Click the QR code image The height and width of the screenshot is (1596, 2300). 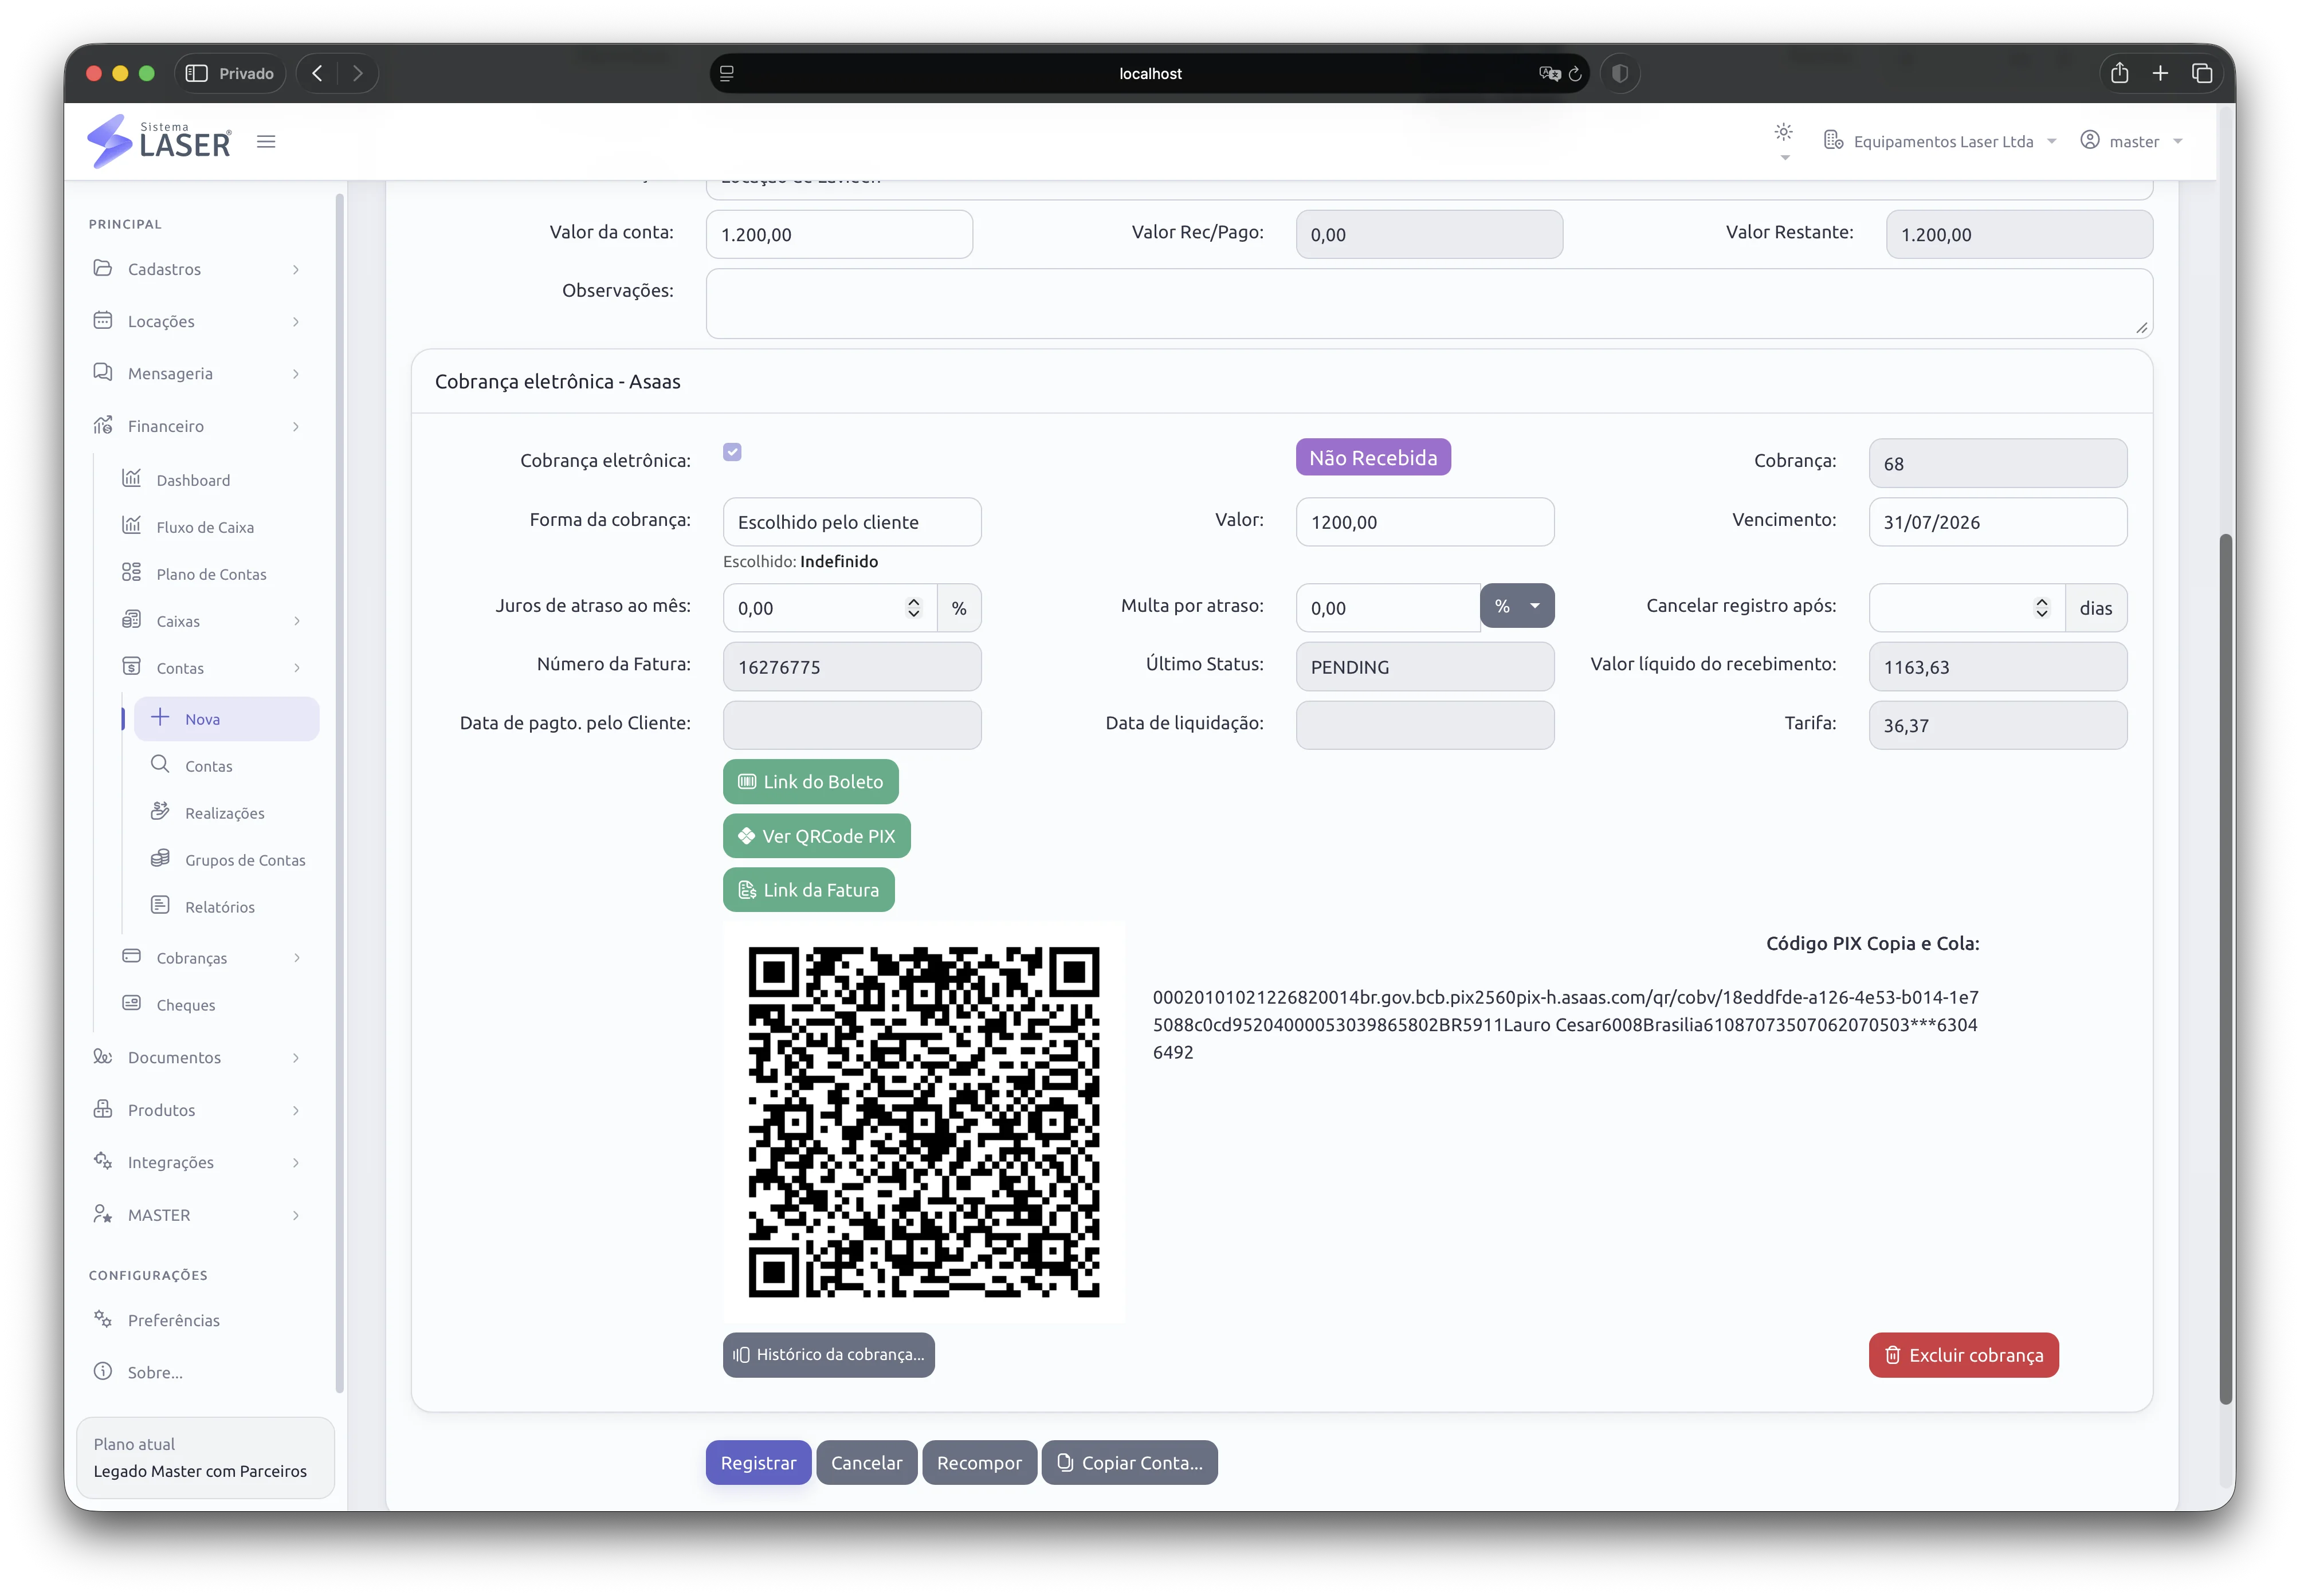tap(923, 1122)
